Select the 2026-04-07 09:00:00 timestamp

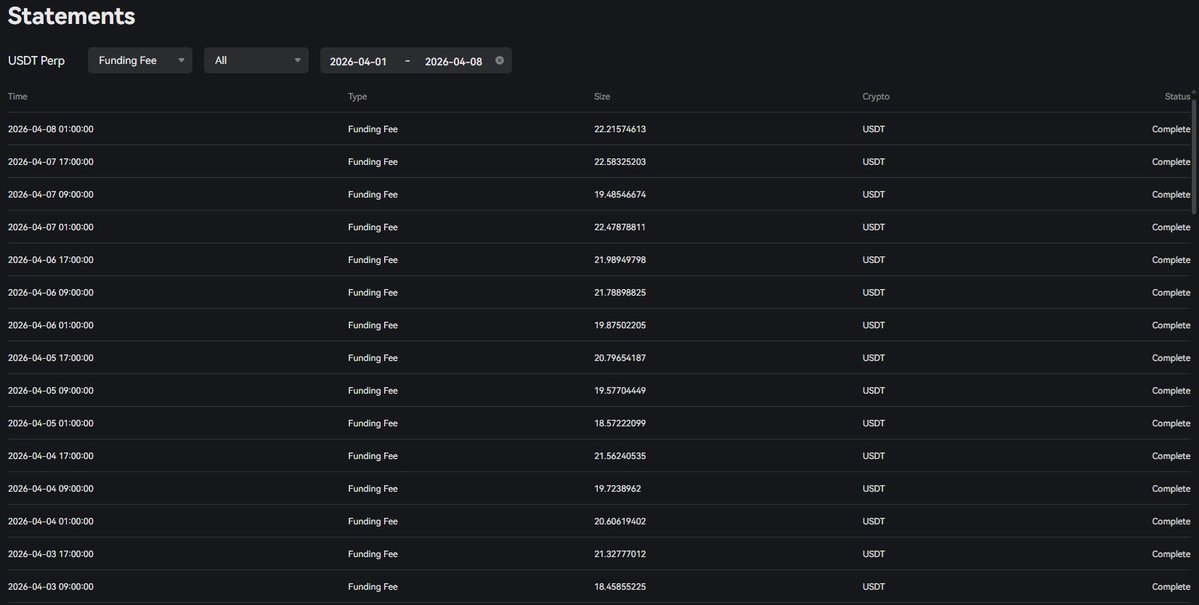coord(50,195)
